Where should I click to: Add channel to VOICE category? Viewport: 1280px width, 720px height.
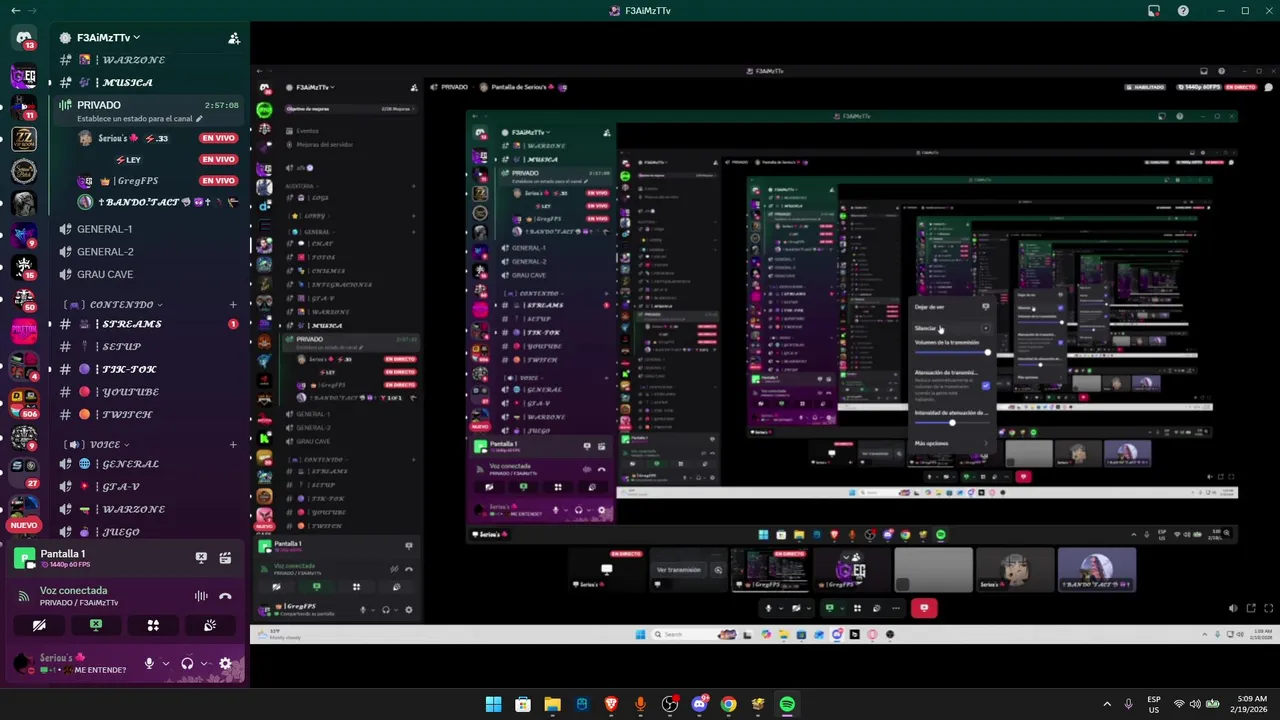pos(233,444)
